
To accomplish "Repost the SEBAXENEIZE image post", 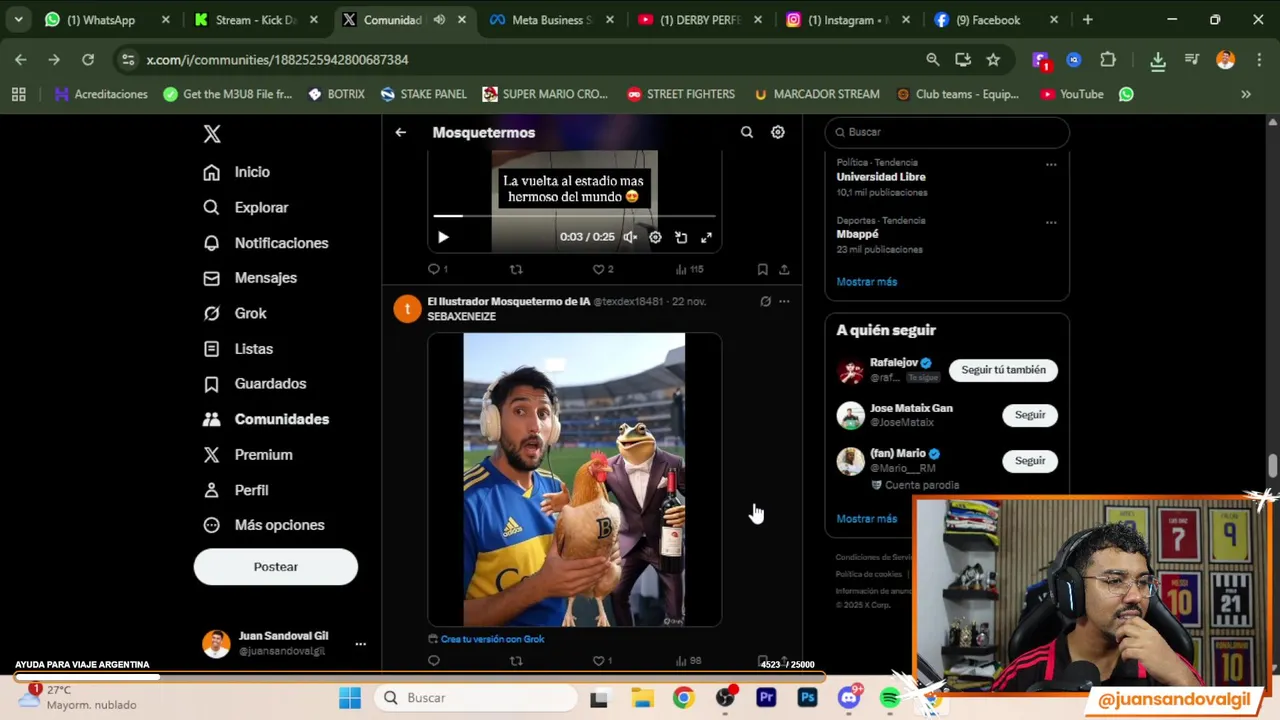I will pos(516,661).
